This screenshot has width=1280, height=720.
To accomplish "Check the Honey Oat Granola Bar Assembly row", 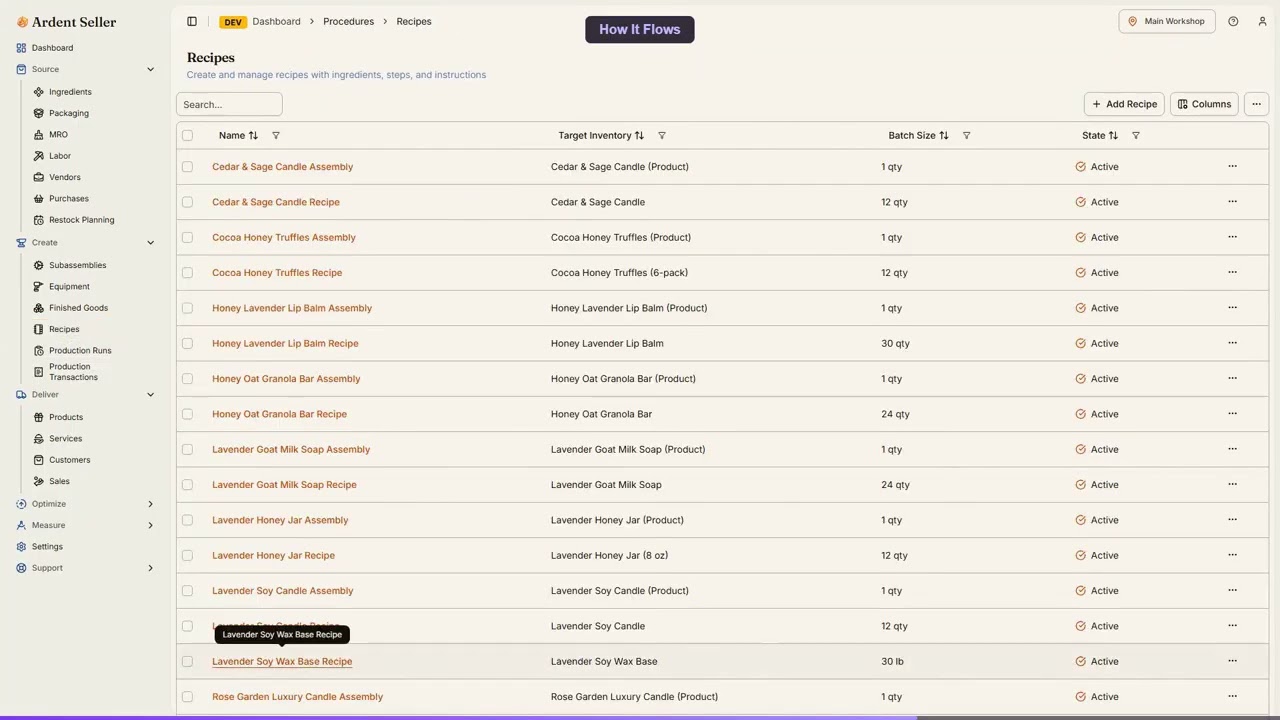I will [x=187, y=378].
